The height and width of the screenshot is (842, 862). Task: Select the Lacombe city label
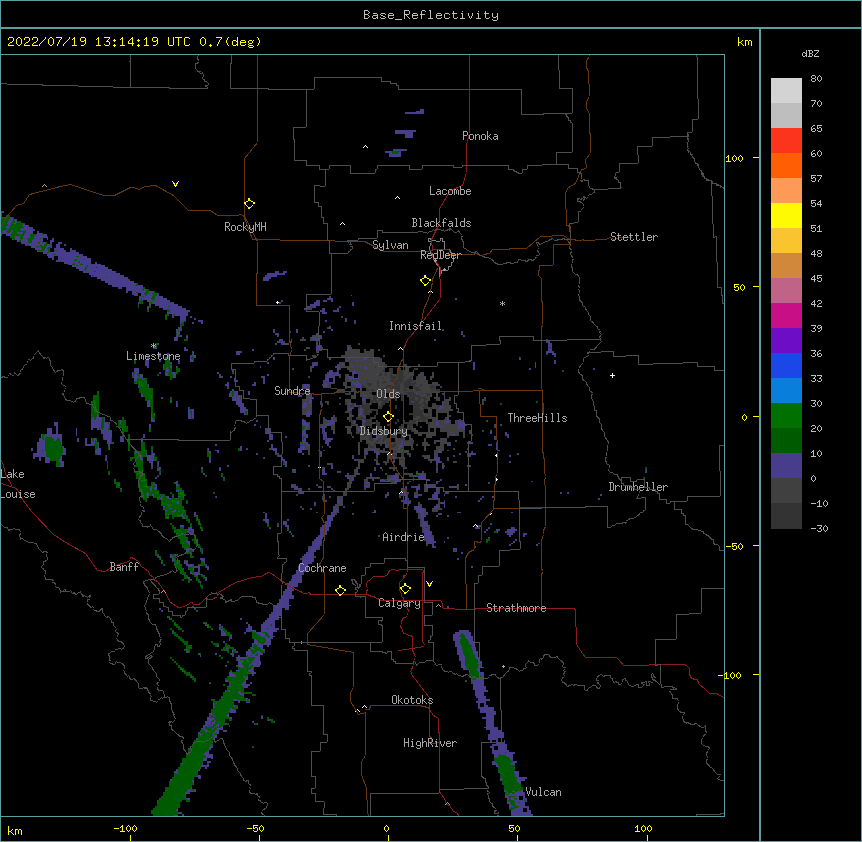pyautogui.click(x=450, y=191)
